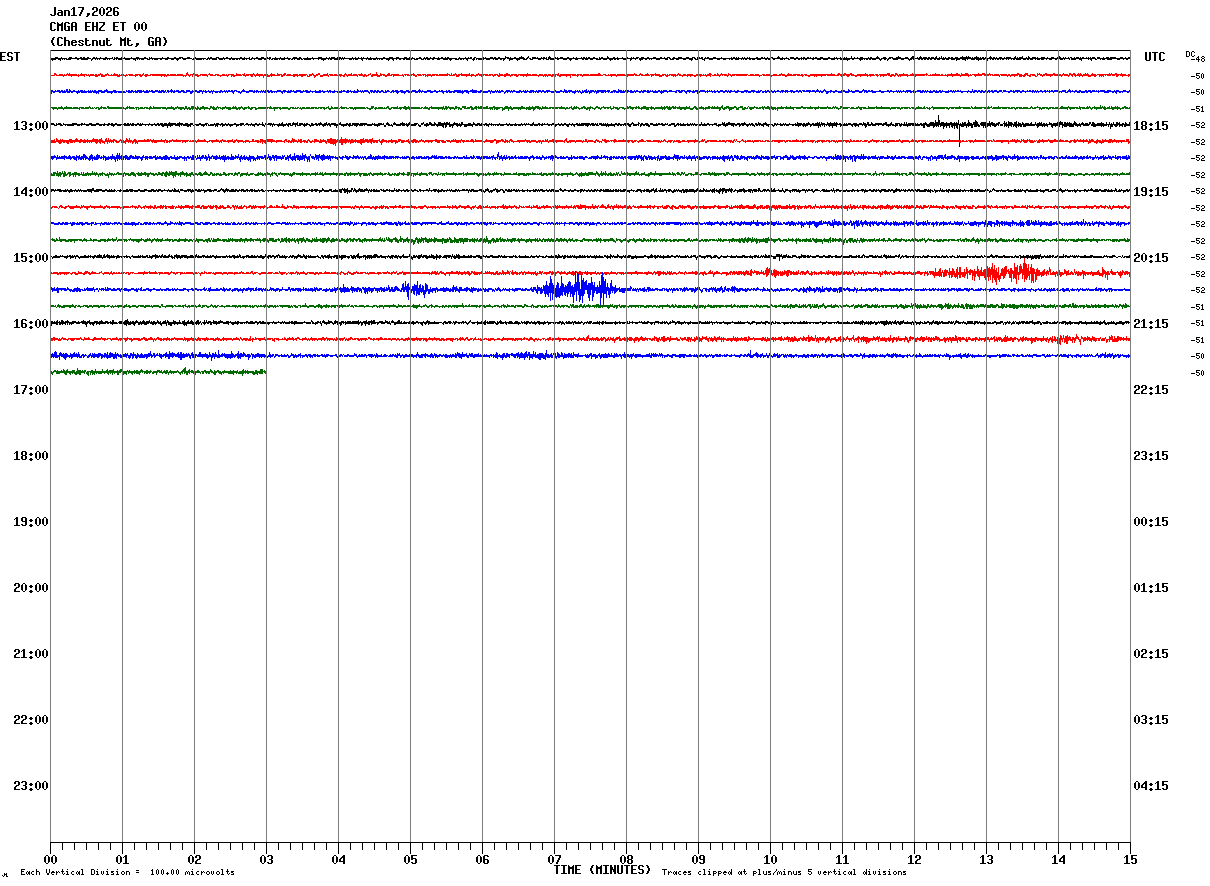1210x886 pixels.
Task: Click minute 00 on the time axis
Action: tap(50, 860)
